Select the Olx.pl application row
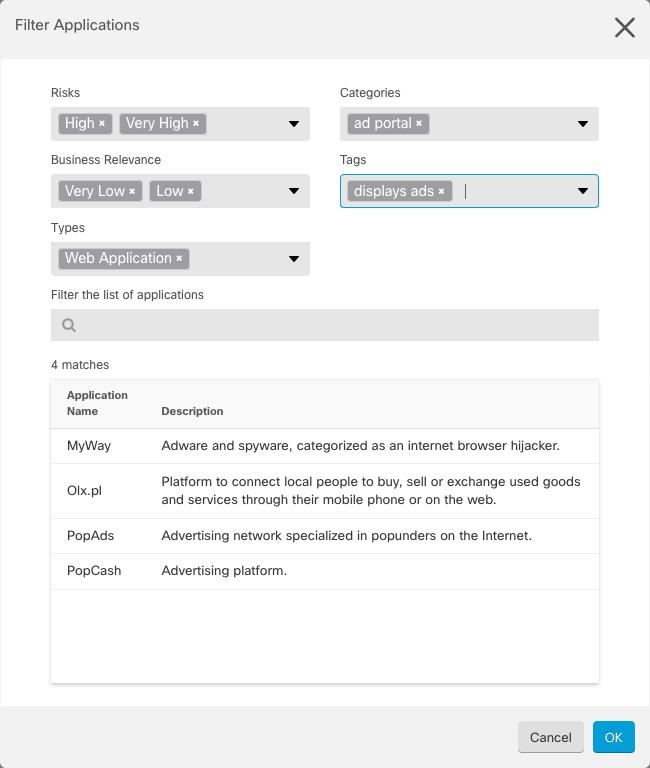The height and width of the screenshot is (768, 650). (324, 491)
